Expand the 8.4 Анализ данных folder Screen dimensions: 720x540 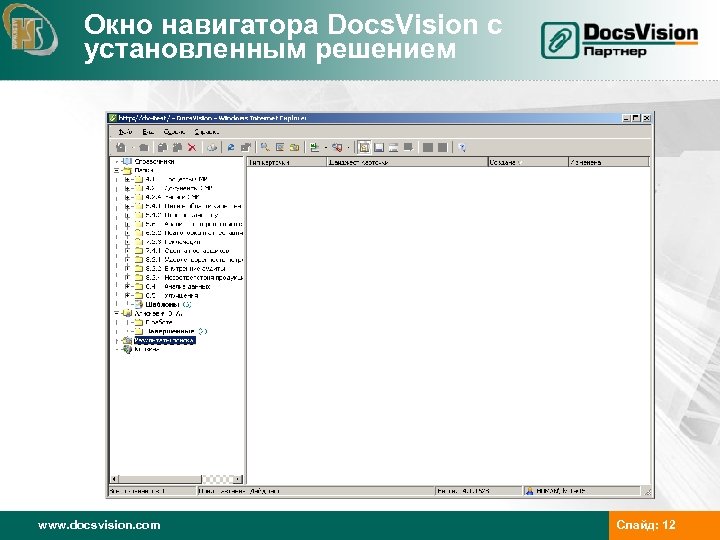(x=128, y=287)
